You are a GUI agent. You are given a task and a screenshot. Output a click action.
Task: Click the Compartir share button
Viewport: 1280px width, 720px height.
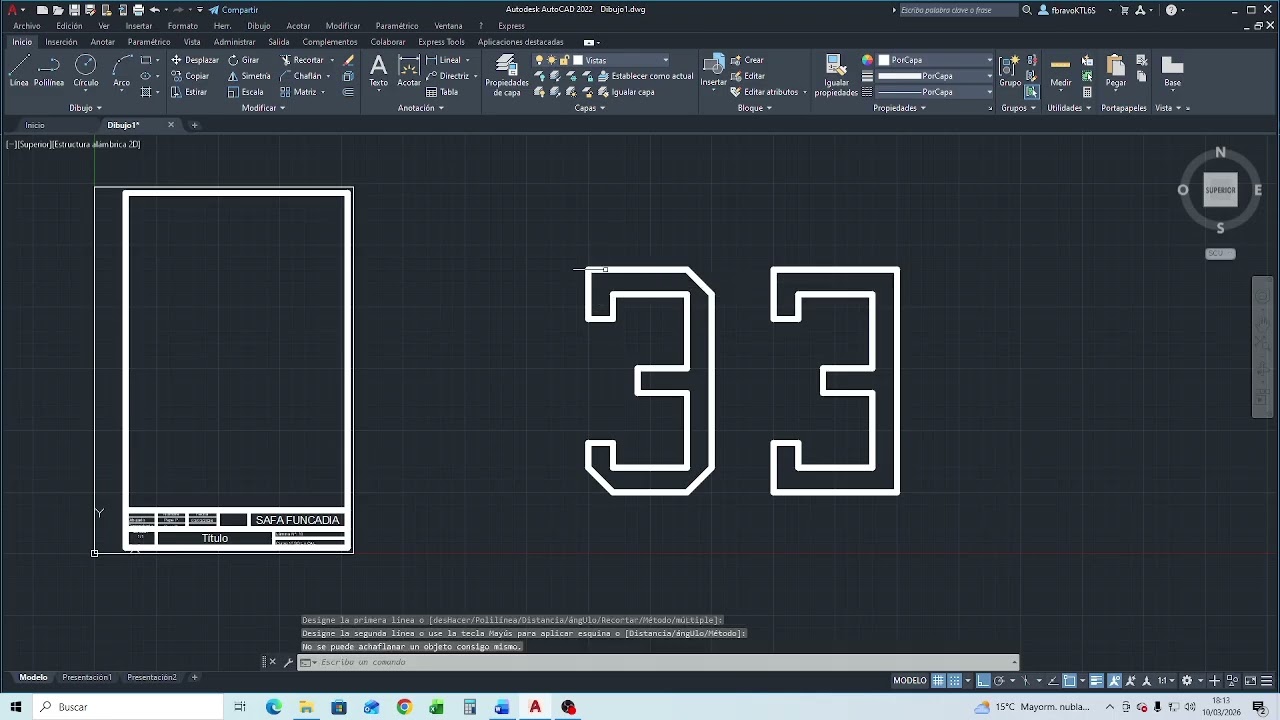(x=233, y=10)
